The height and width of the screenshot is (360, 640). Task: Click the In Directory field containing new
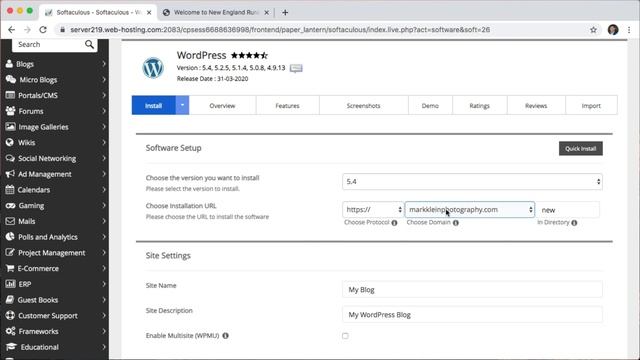pyautogui.click(x=568, y=209)
